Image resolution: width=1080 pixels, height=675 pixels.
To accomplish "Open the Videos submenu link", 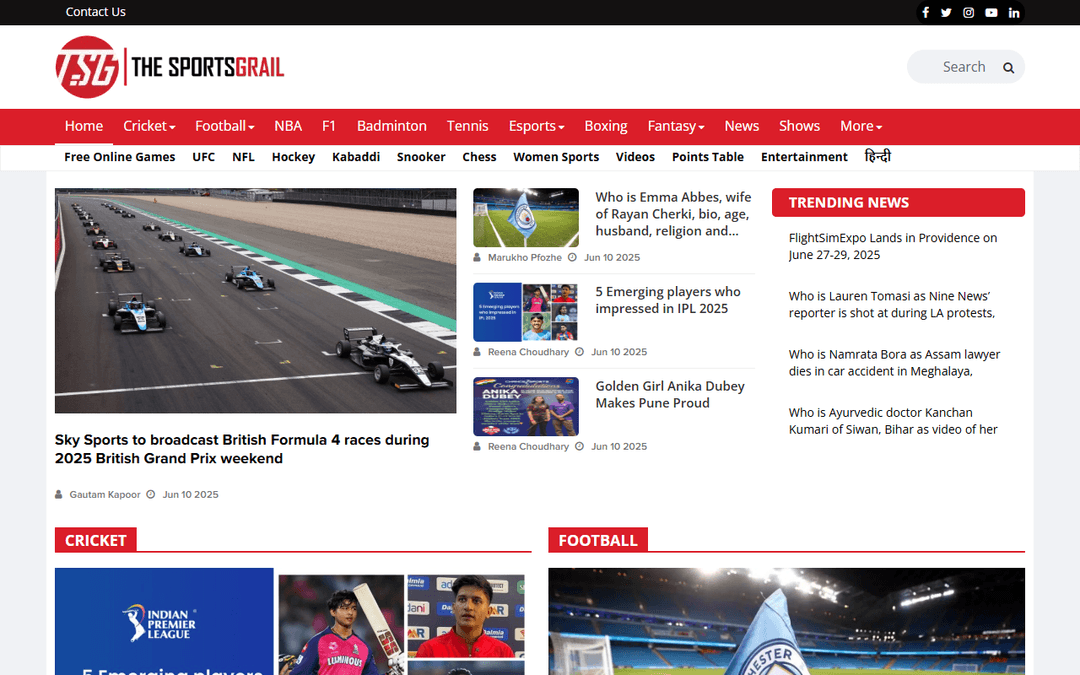I will (x=635, y=157).
